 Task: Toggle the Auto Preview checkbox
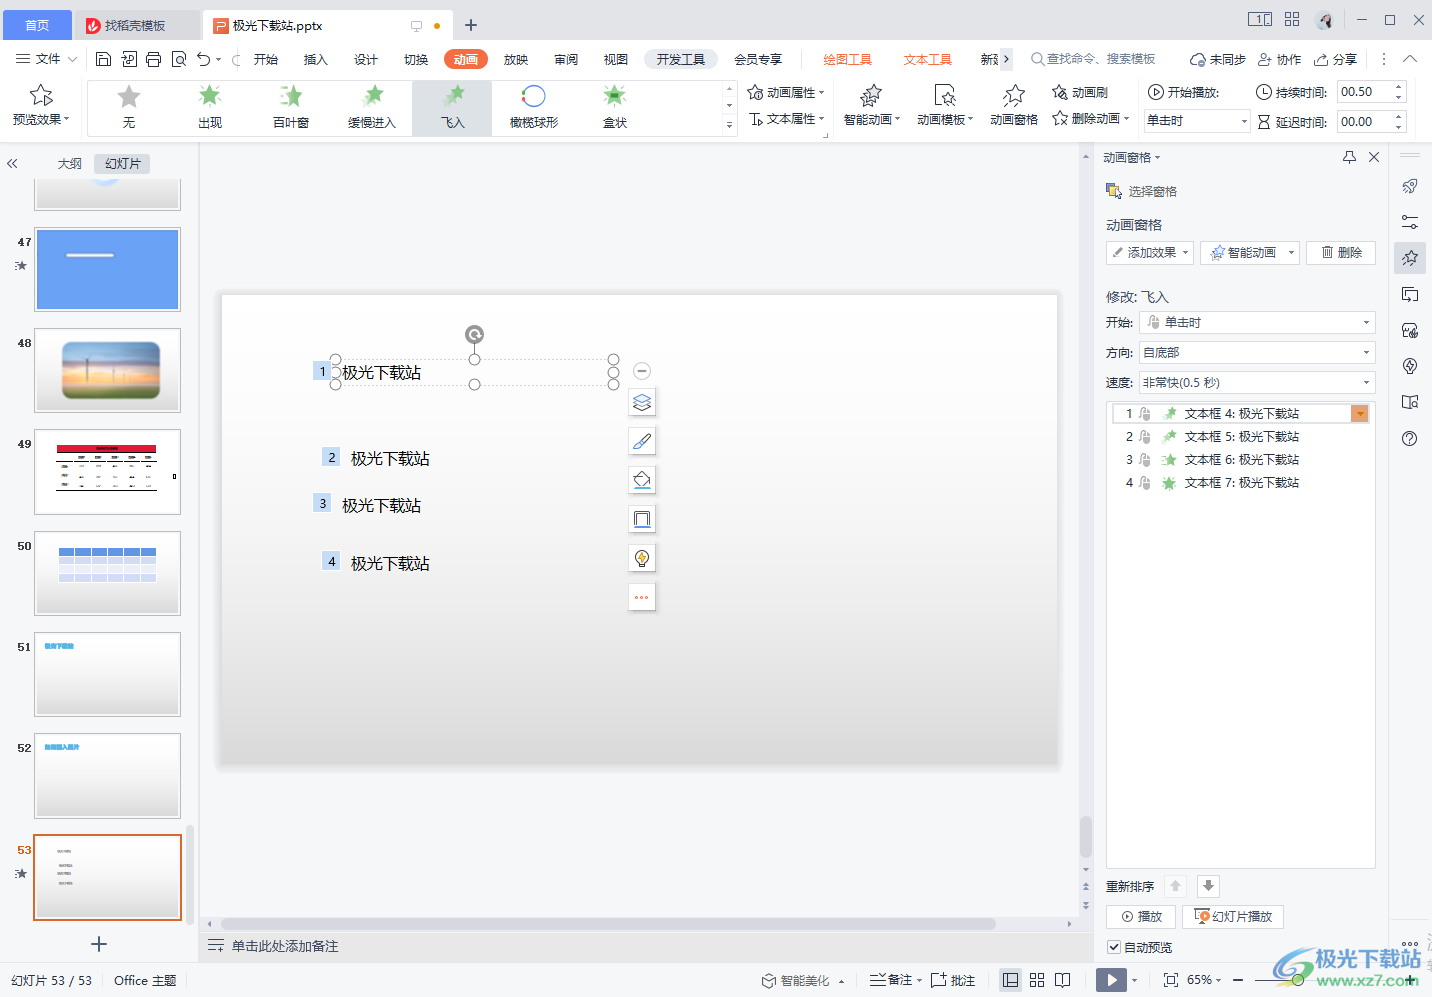tap(1114, 947)
